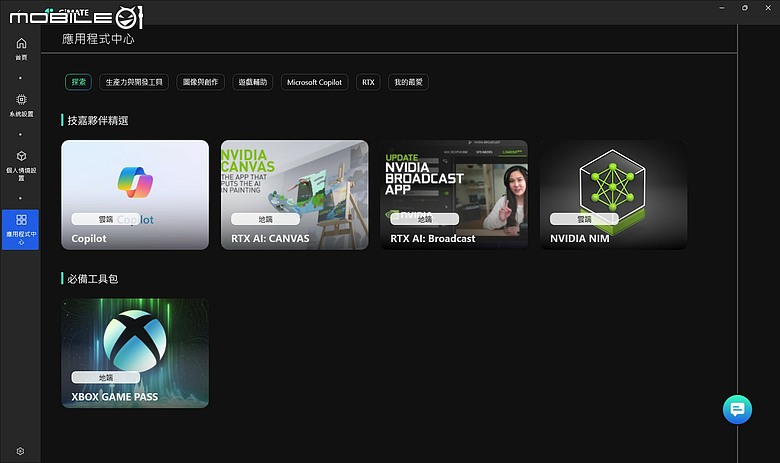Open the settings gear icon at the bottom of the sidebar
The image size is (780, 463).
pos(20,451)
